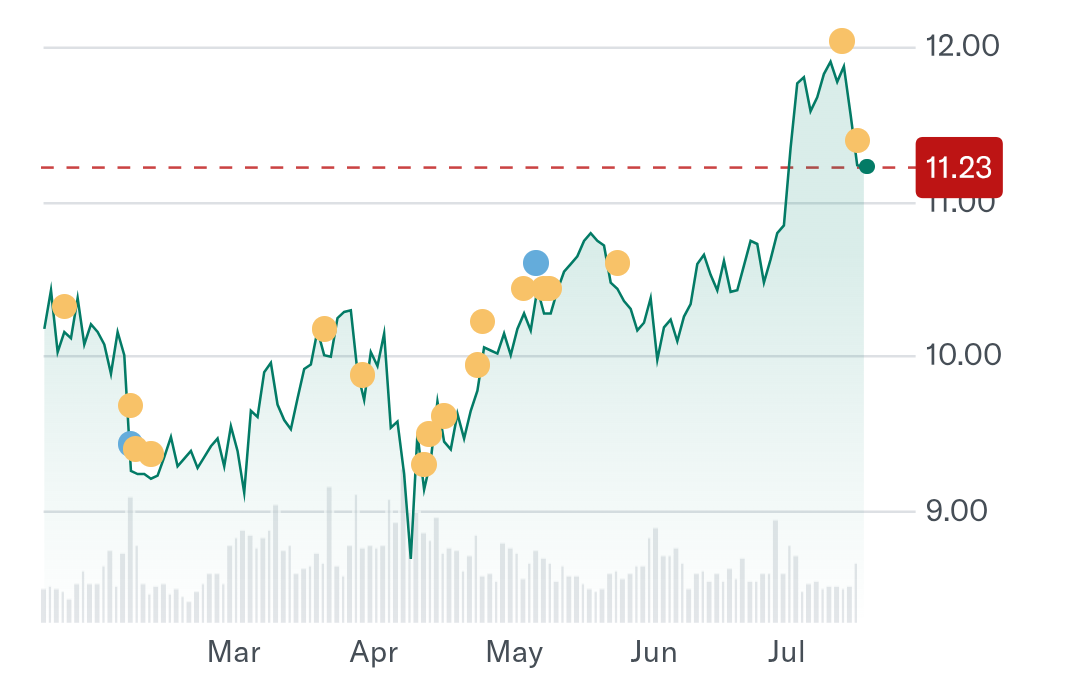Click the Jul label on the time axis
Image resolution: width=1080 pixels, height=689 pixels.
pos(787,654)
